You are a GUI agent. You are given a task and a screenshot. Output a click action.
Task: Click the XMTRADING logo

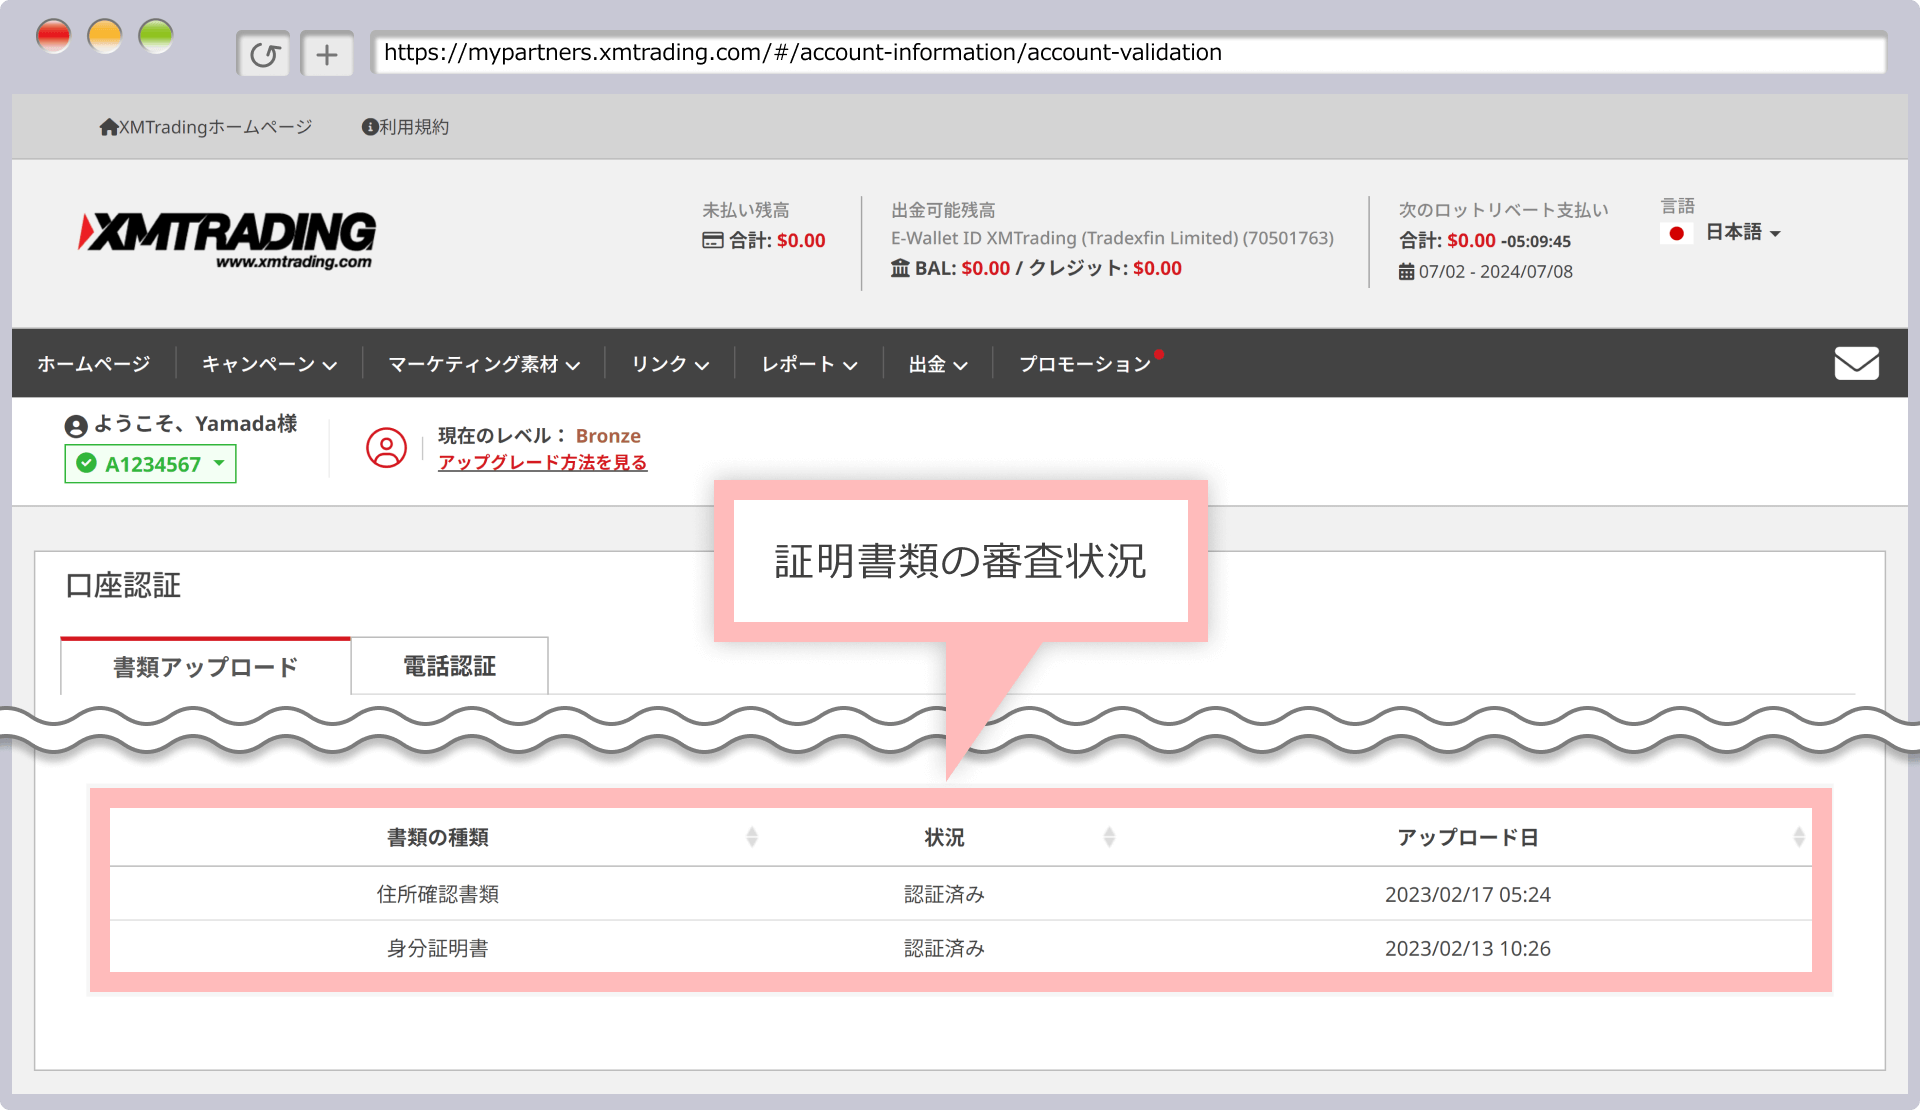click(x=229, y=239)
